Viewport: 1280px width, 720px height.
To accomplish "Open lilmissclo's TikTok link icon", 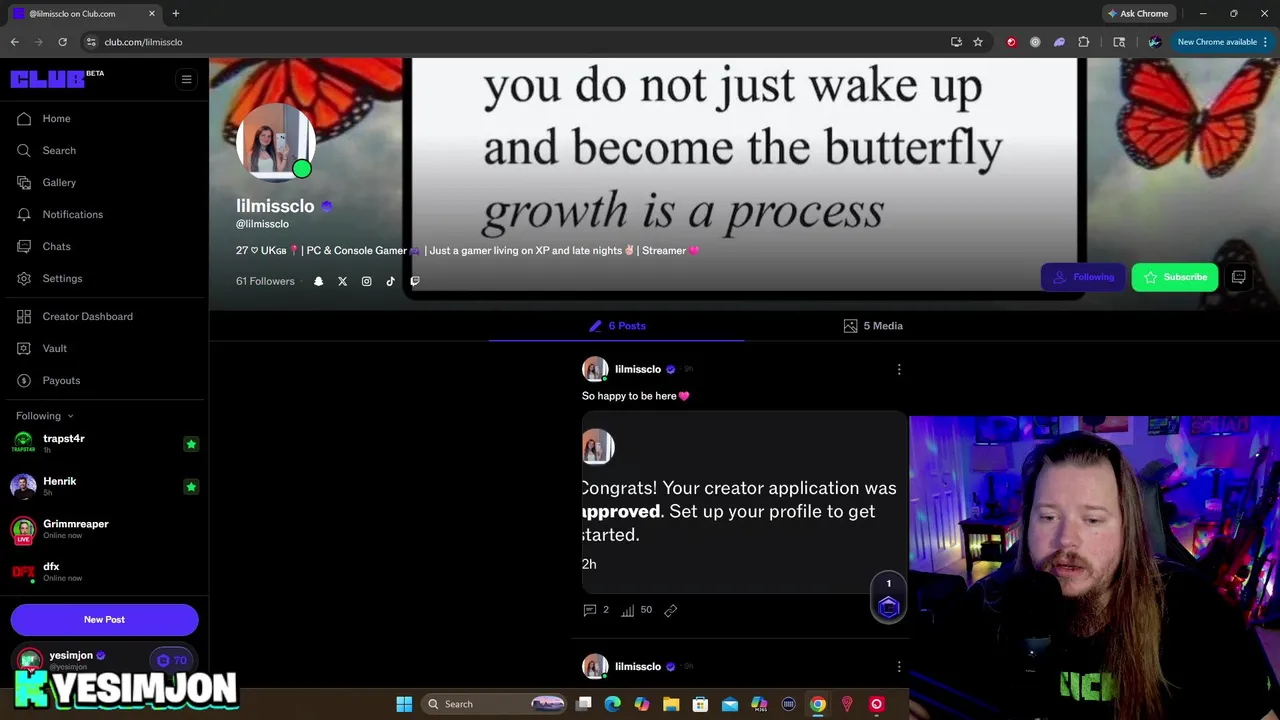I will [391, 281].
